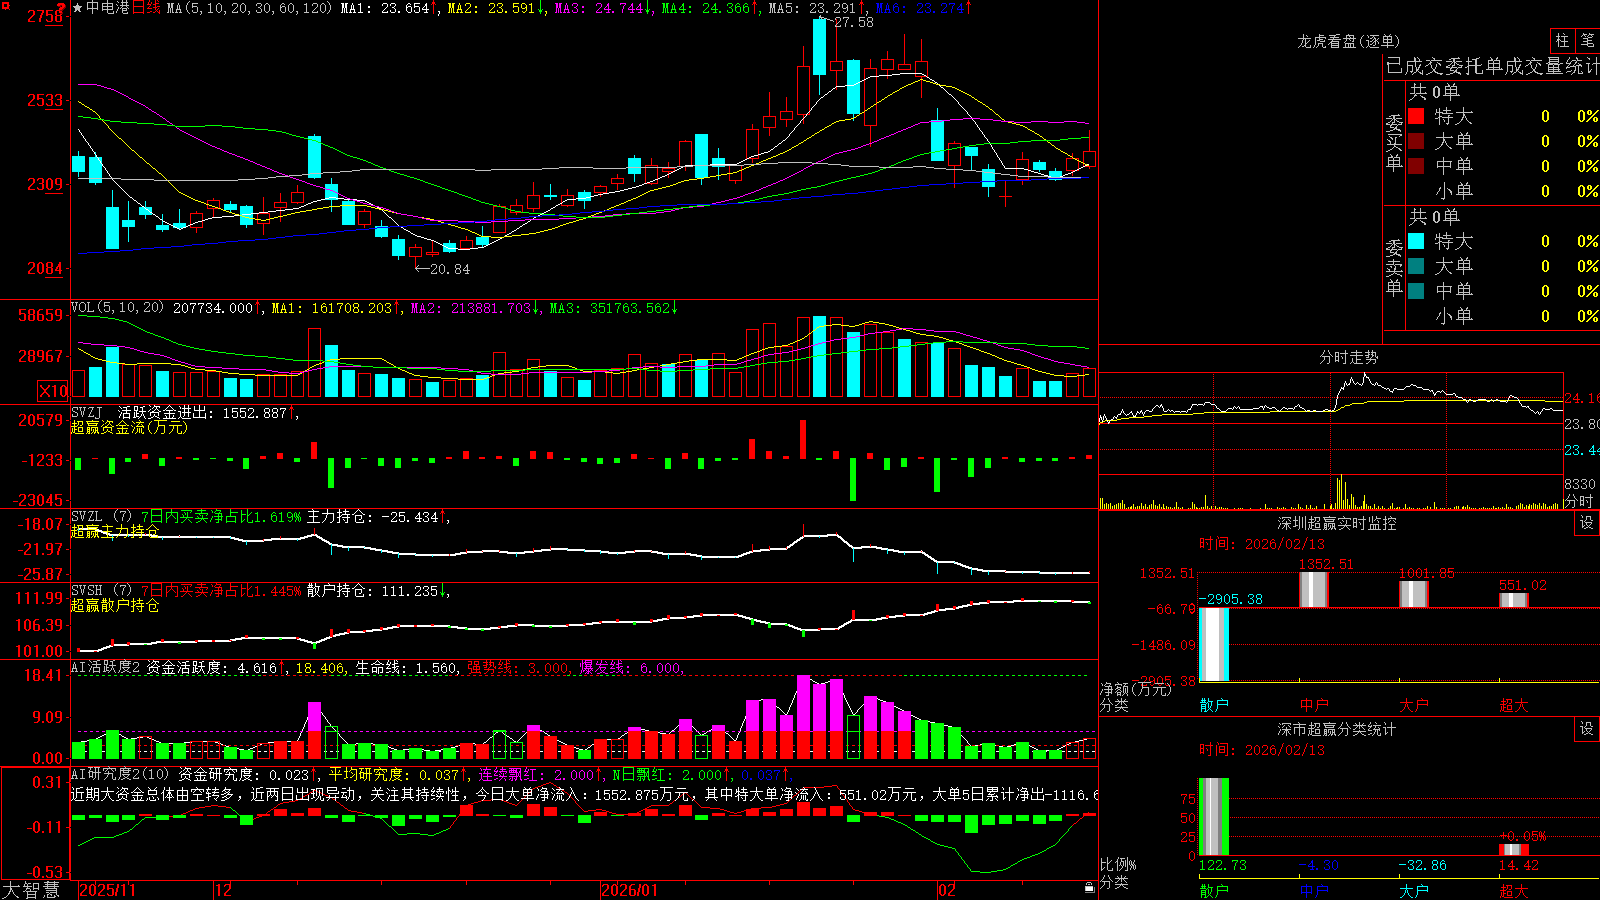
Task: Click the star icon beside 中电港
Action: tap(77, 8)
